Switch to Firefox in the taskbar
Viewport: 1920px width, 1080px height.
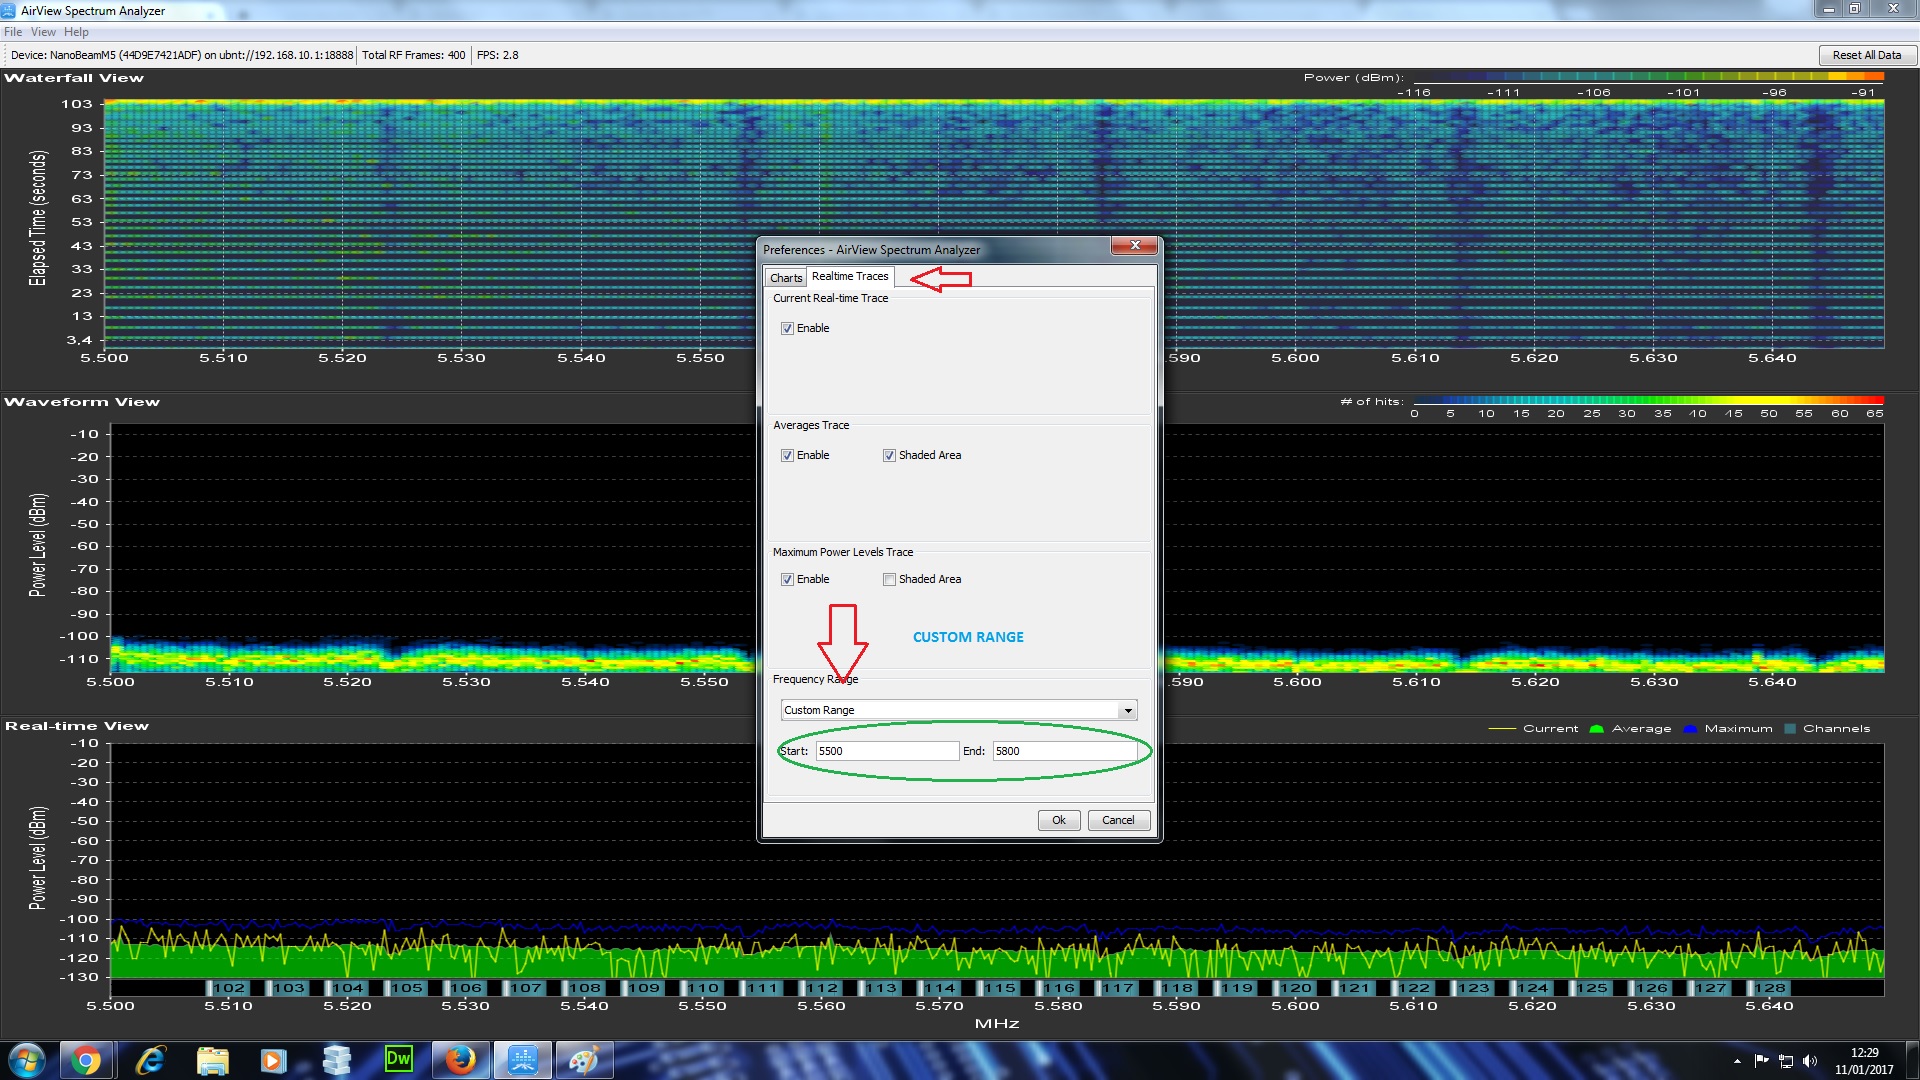[x=460, y=1060]
